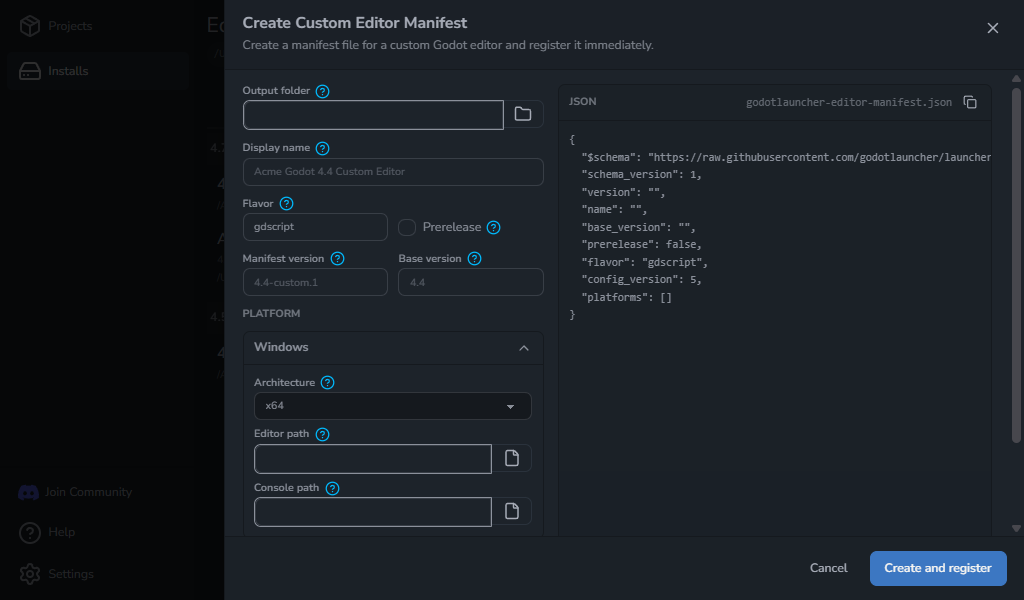Close the Create Custom Editor Manifest dialog
Viewport: 1024px width, 600px height.
click(x=993, y=28)
